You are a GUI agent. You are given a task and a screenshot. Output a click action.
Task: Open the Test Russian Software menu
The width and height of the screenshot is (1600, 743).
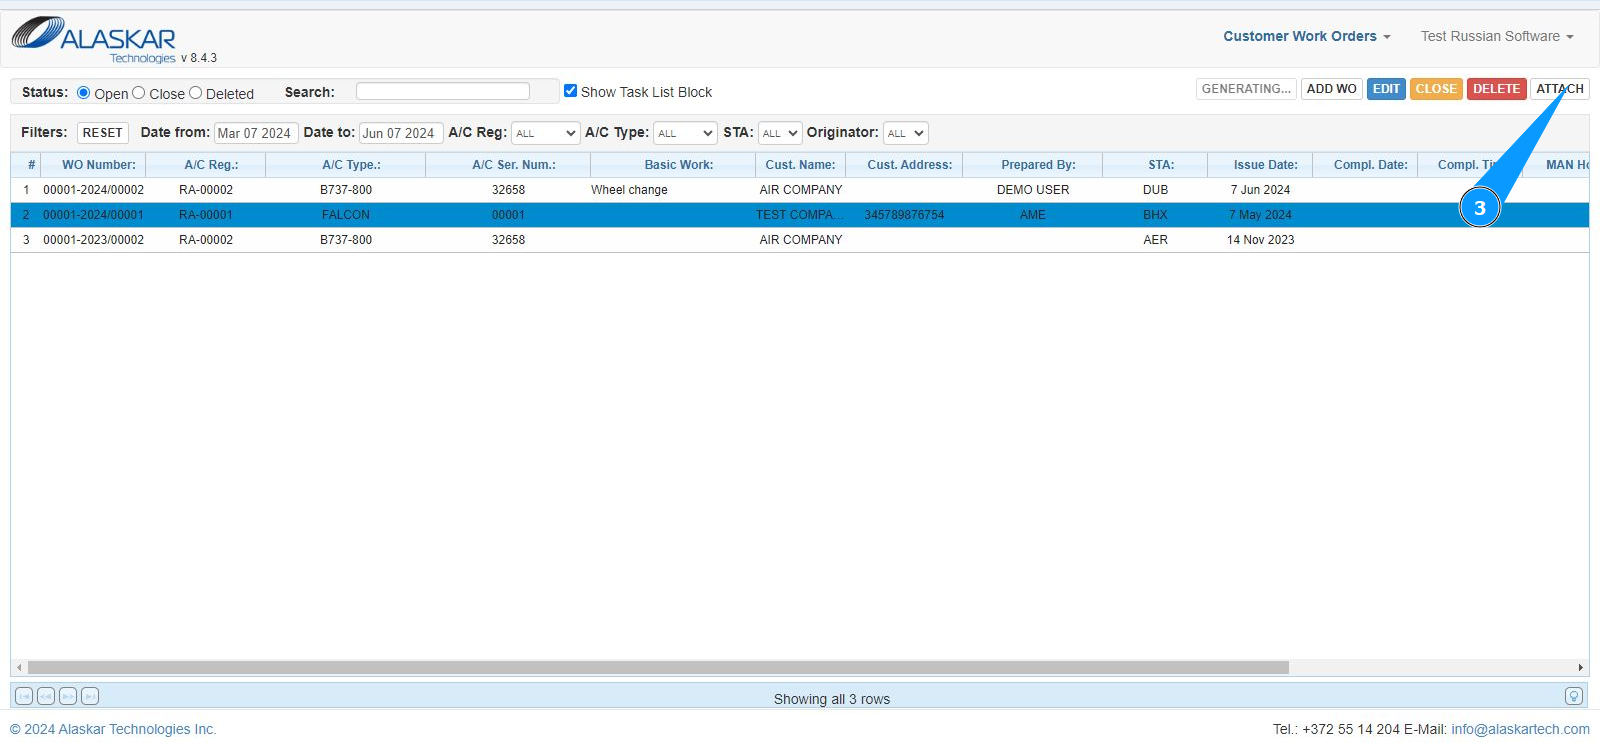(1497, 36)
